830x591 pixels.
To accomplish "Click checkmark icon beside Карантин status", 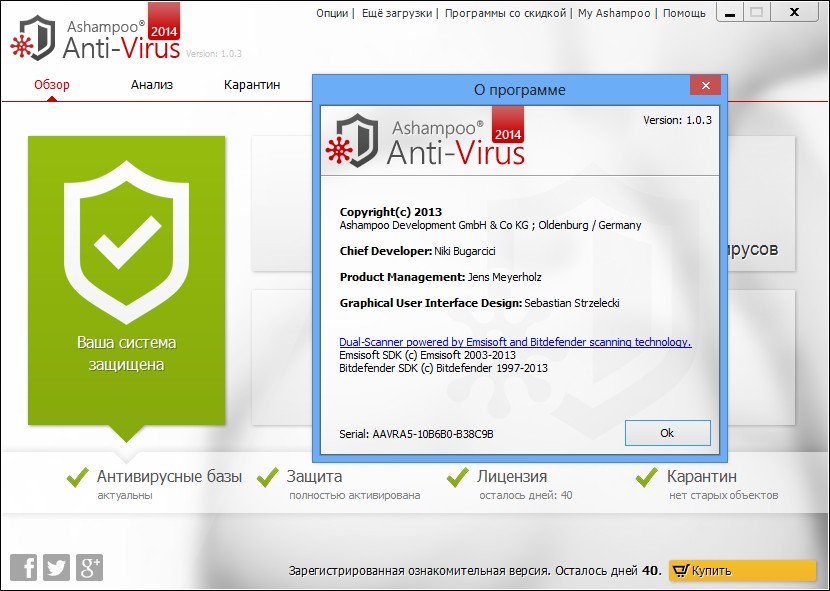I will click(x=647, y=477).
